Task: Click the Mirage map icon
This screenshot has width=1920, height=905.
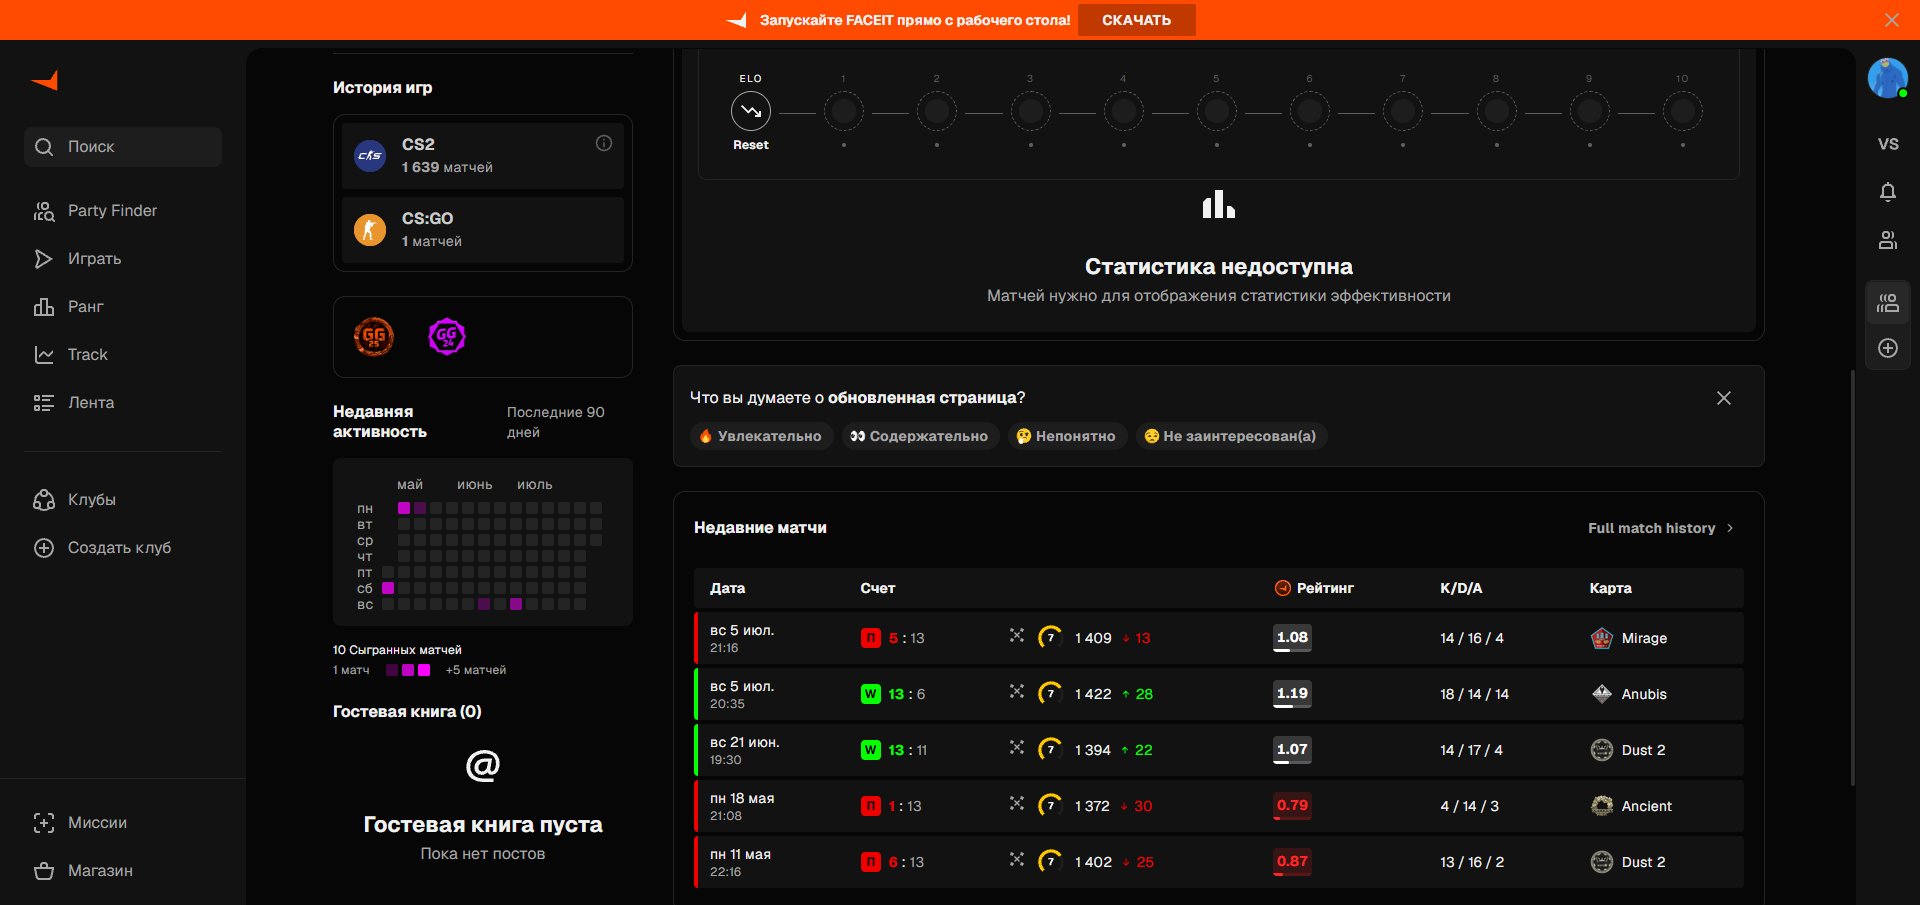Action: [1602, 638]
